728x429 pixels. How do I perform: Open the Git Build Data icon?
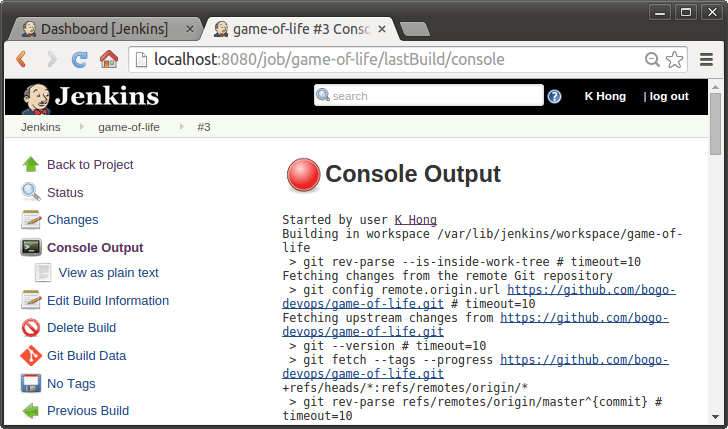(x=31, y=356)
